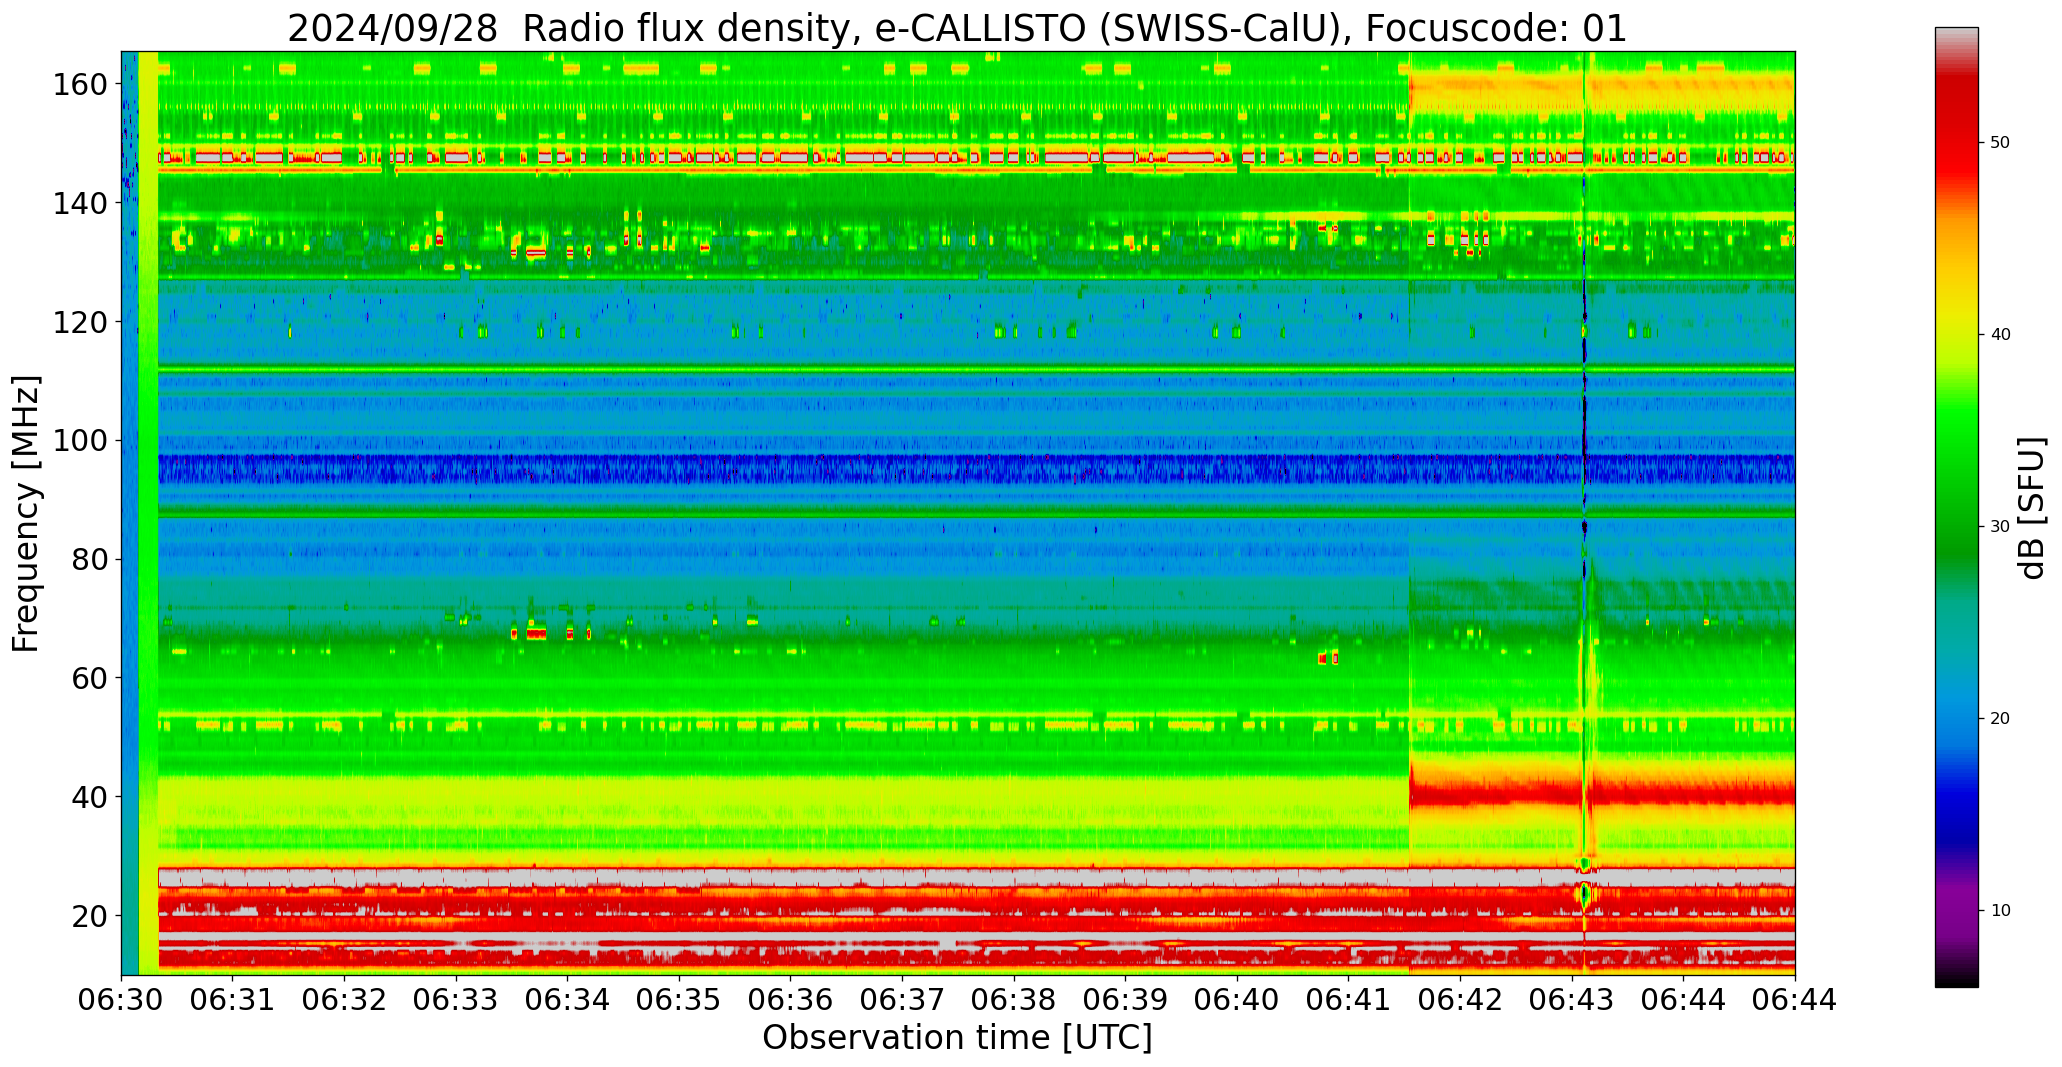The height and width of the screenshot is (1067, 2062).
Task: Click the 'Frequency [MHz]' y-axis label
Action: 27,514
